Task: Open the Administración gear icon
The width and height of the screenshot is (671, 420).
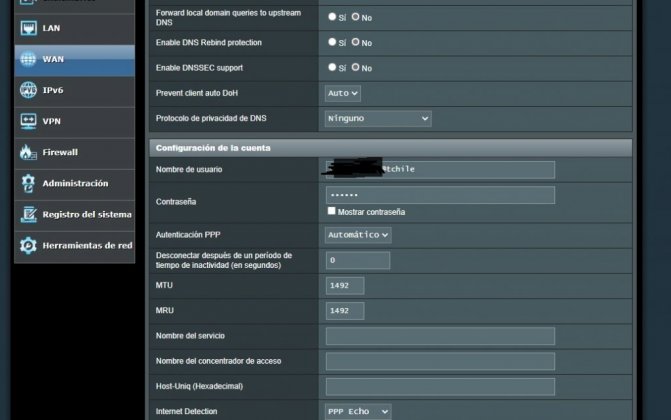Action: click(x=27, y=184)
